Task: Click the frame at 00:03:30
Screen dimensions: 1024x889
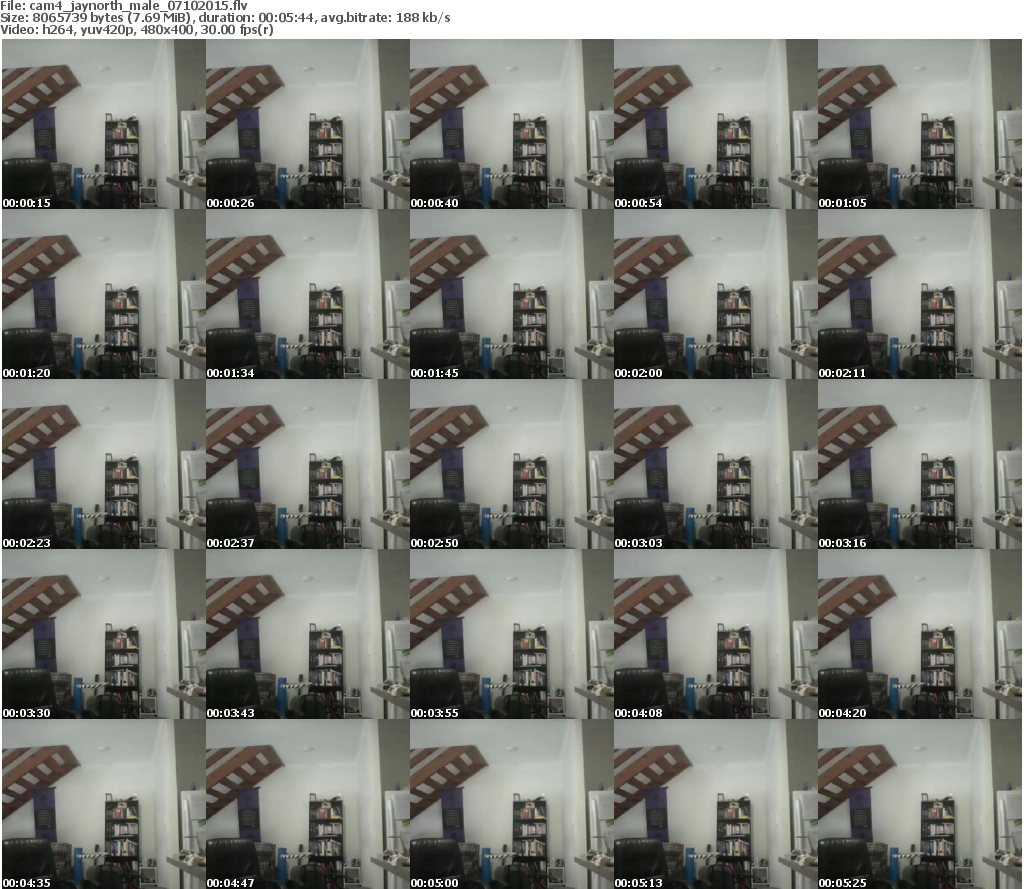Action: (x=104, y=634)
